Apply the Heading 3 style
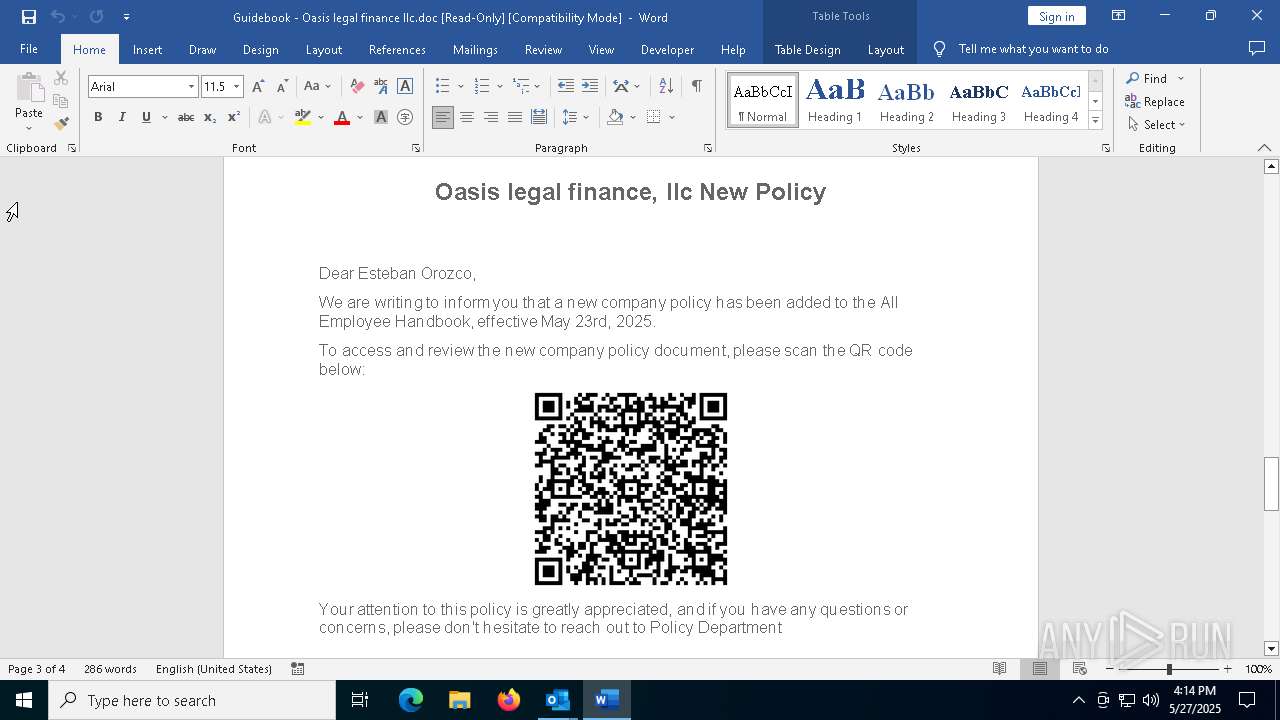The image size is (1280, 720). (979, 100)
